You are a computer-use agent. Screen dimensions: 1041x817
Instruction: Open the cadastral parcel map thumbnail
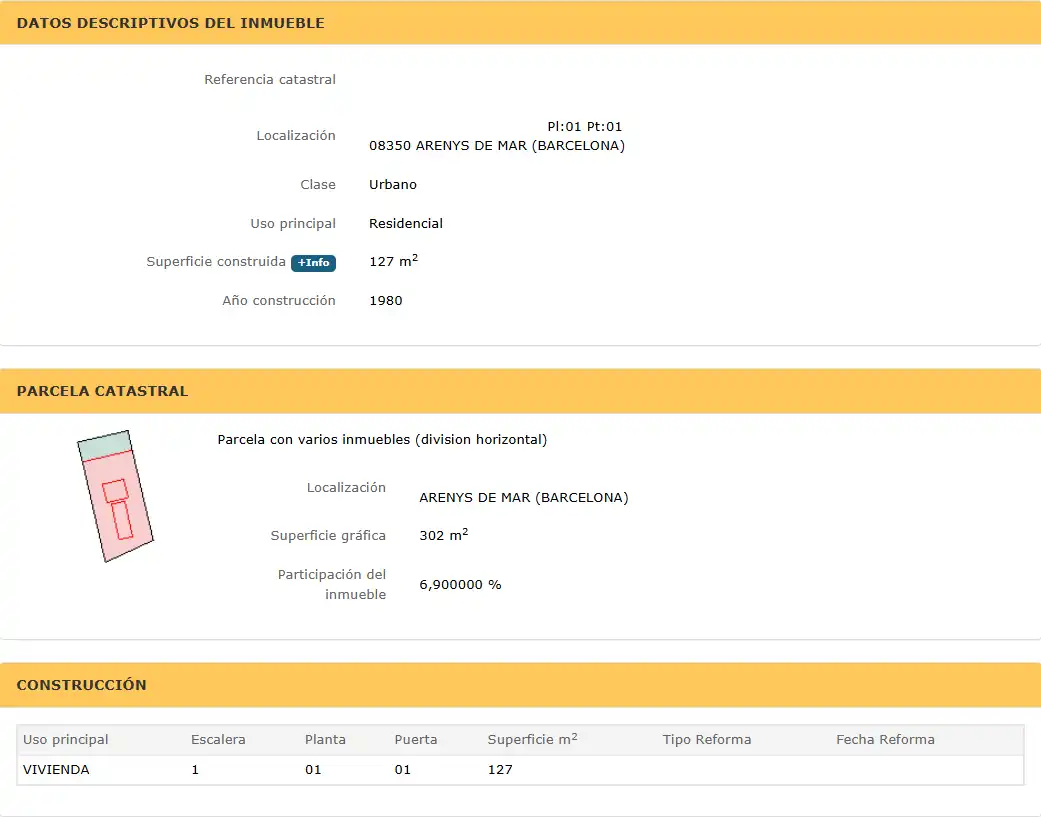click(116, 496)
